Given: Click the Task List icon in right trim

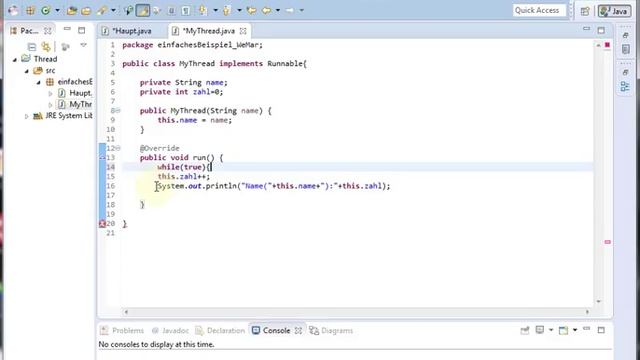Looking at the screenshot, I should 626,49.
